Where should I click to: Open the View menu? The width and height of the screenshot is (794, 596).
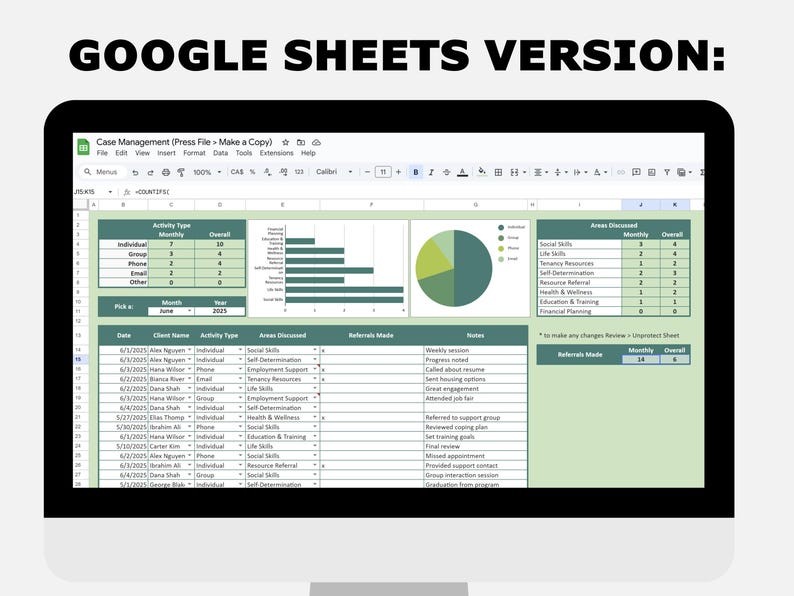click(x=142, y=153)
